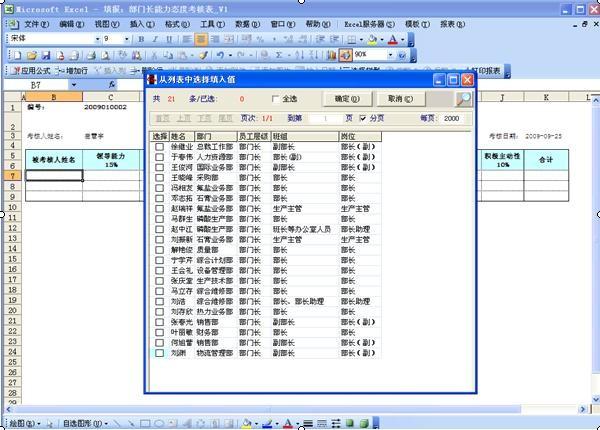Screen dimensions: 600x430
Task: Check the first row checkbox for 徐继业
Action: pyautogui.click(x=159, y=147)
